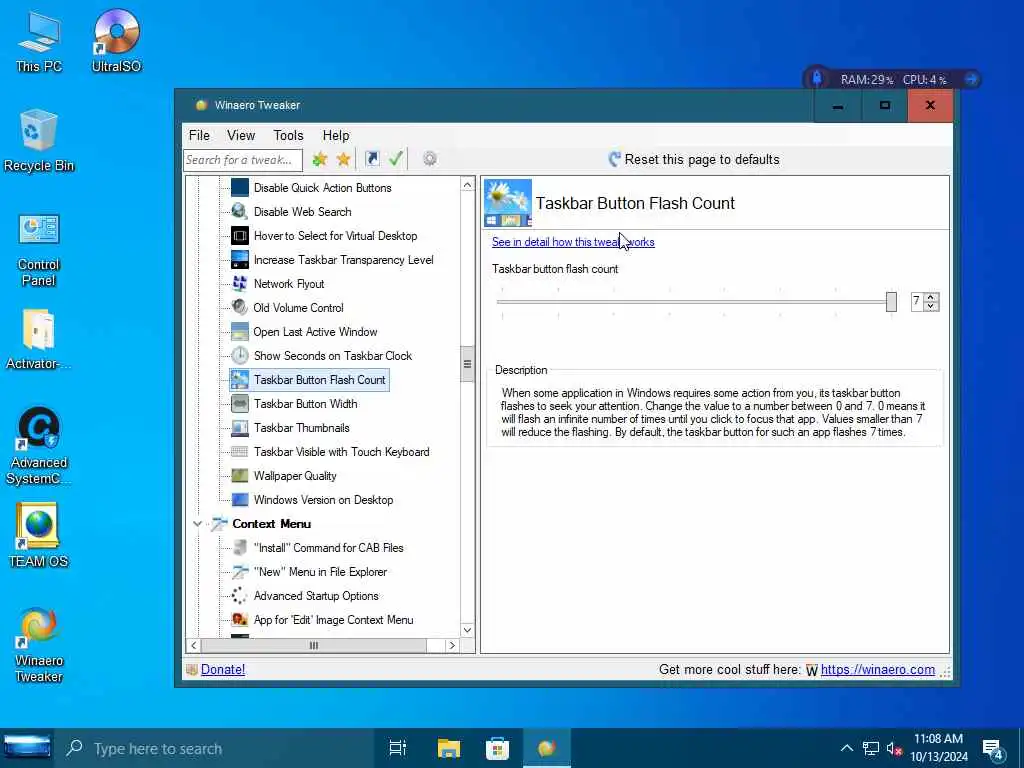This screenshot has height=768, width=1024.
Task: Select the TEAM OS desktop icon
Action: [39, 536]
